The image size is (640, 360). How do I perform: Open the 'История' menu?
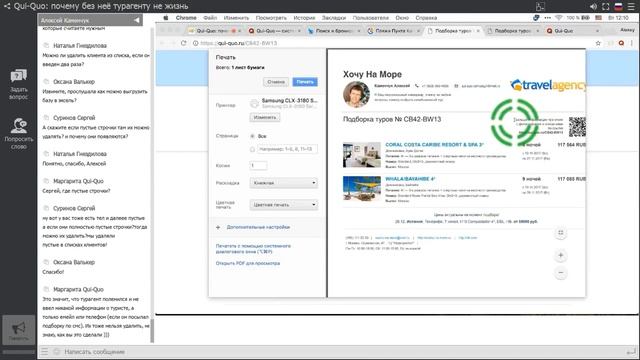[304, 18]
